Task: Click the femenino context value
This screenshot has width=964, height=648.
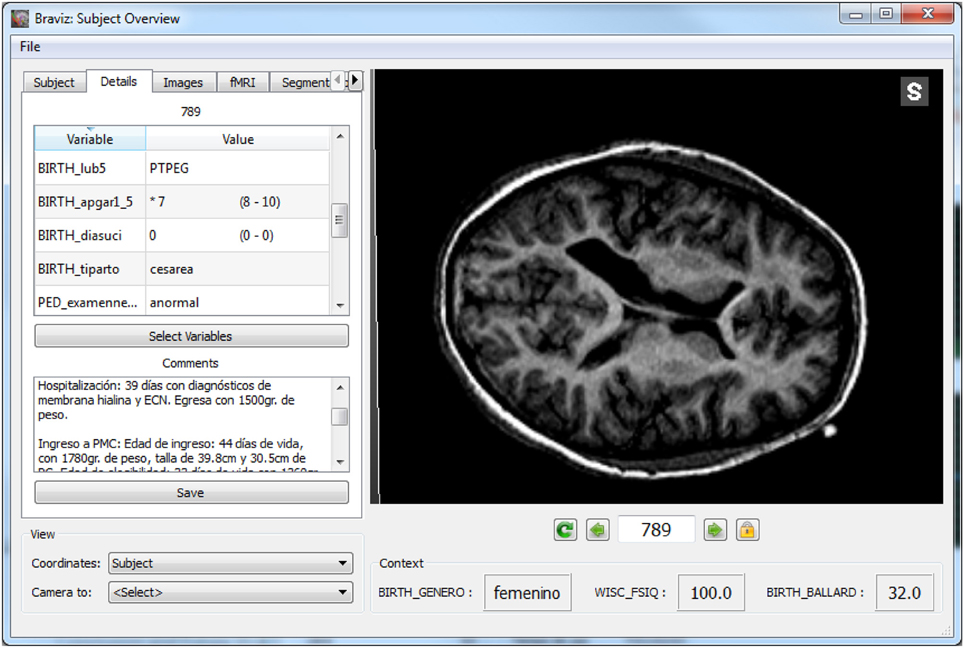Action: (x=527, y=593)
